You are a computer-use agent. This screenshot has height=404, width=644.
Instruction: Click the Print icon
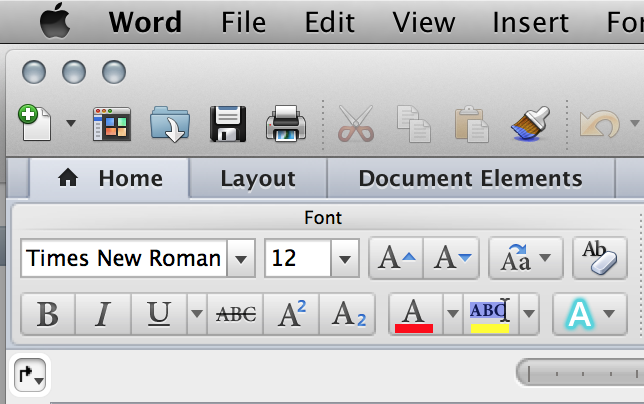tap(286, 123)
